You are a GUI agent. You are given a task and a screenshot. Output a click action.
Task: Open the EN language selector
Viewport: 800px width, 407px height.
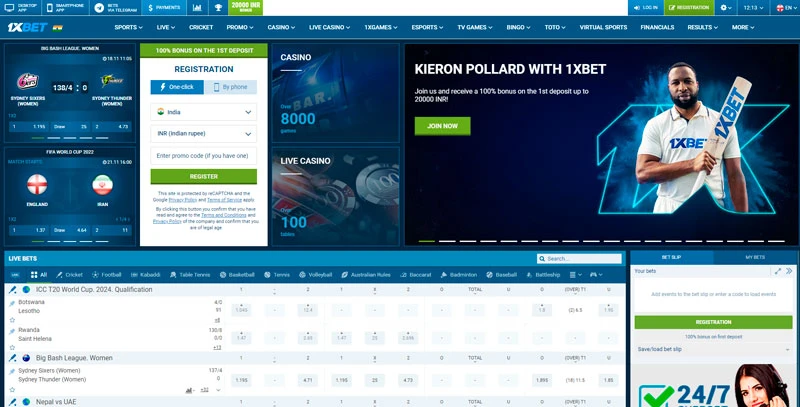coord(784,8)
